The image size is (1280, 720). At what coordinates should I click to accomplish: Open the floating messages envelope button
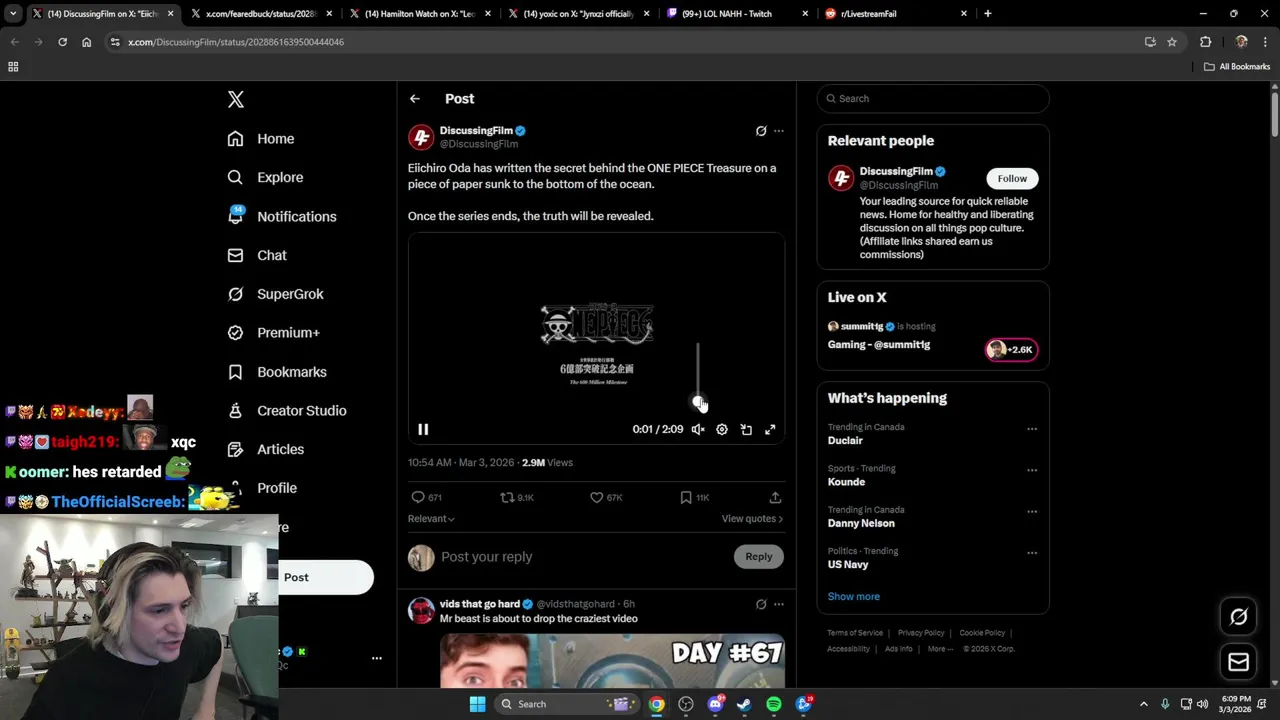1238,662
